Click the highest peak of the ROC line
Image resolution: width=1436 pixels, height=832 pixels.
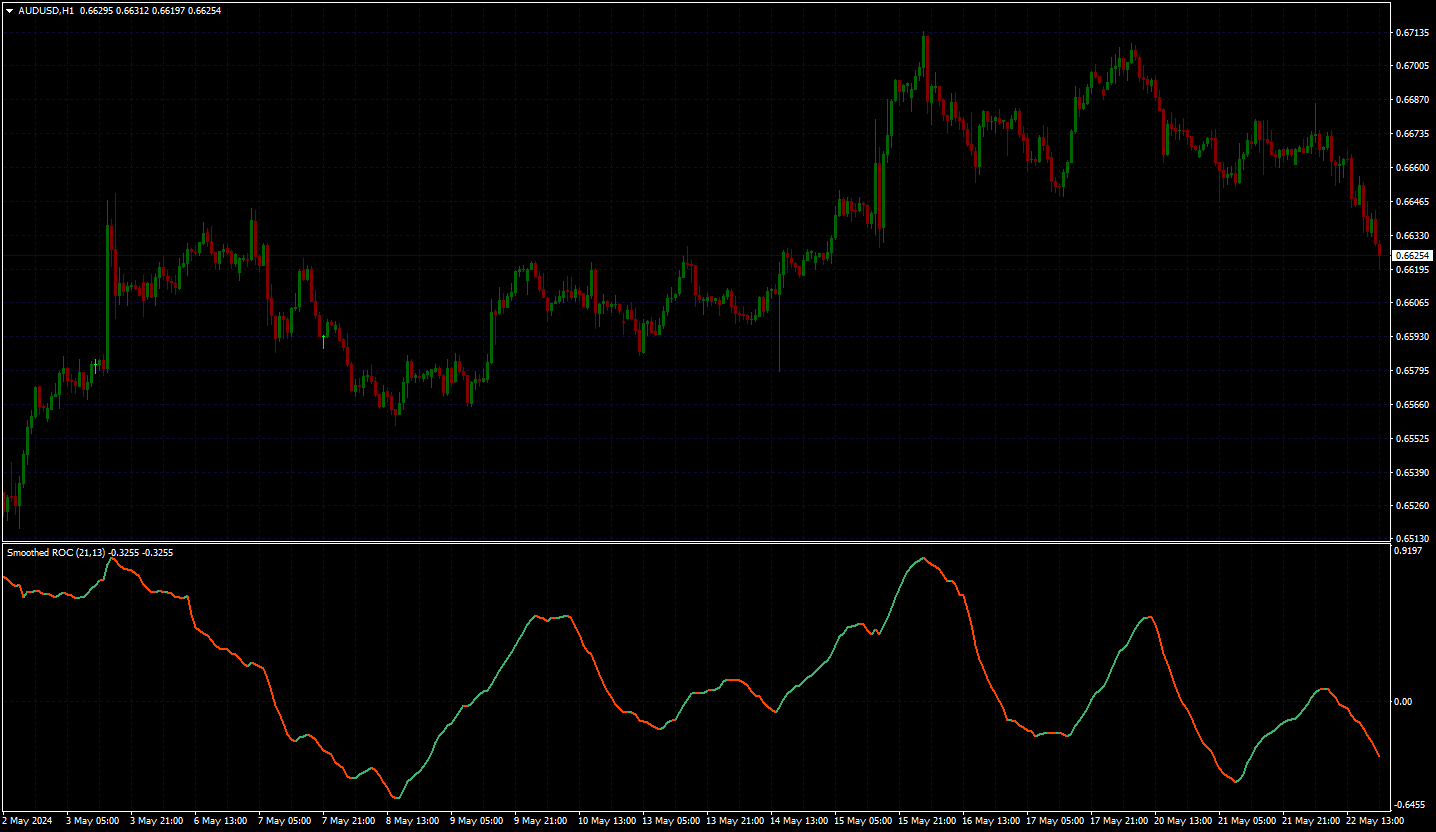(x=923, y=558)
